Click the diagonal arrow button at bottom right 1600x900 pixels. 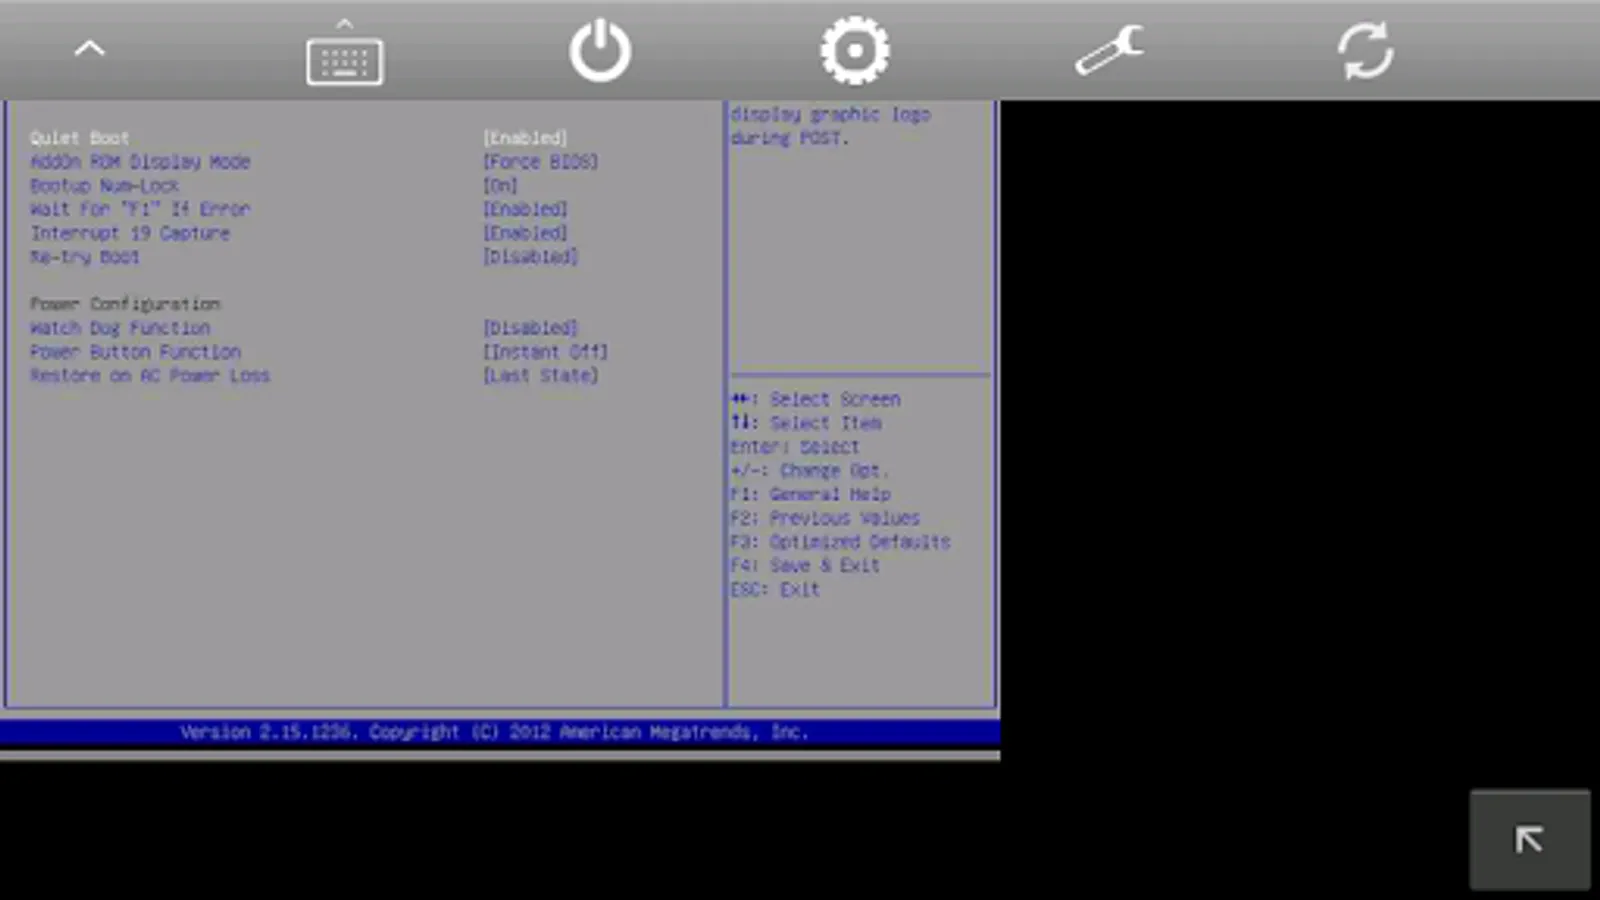coord(1529,839)
